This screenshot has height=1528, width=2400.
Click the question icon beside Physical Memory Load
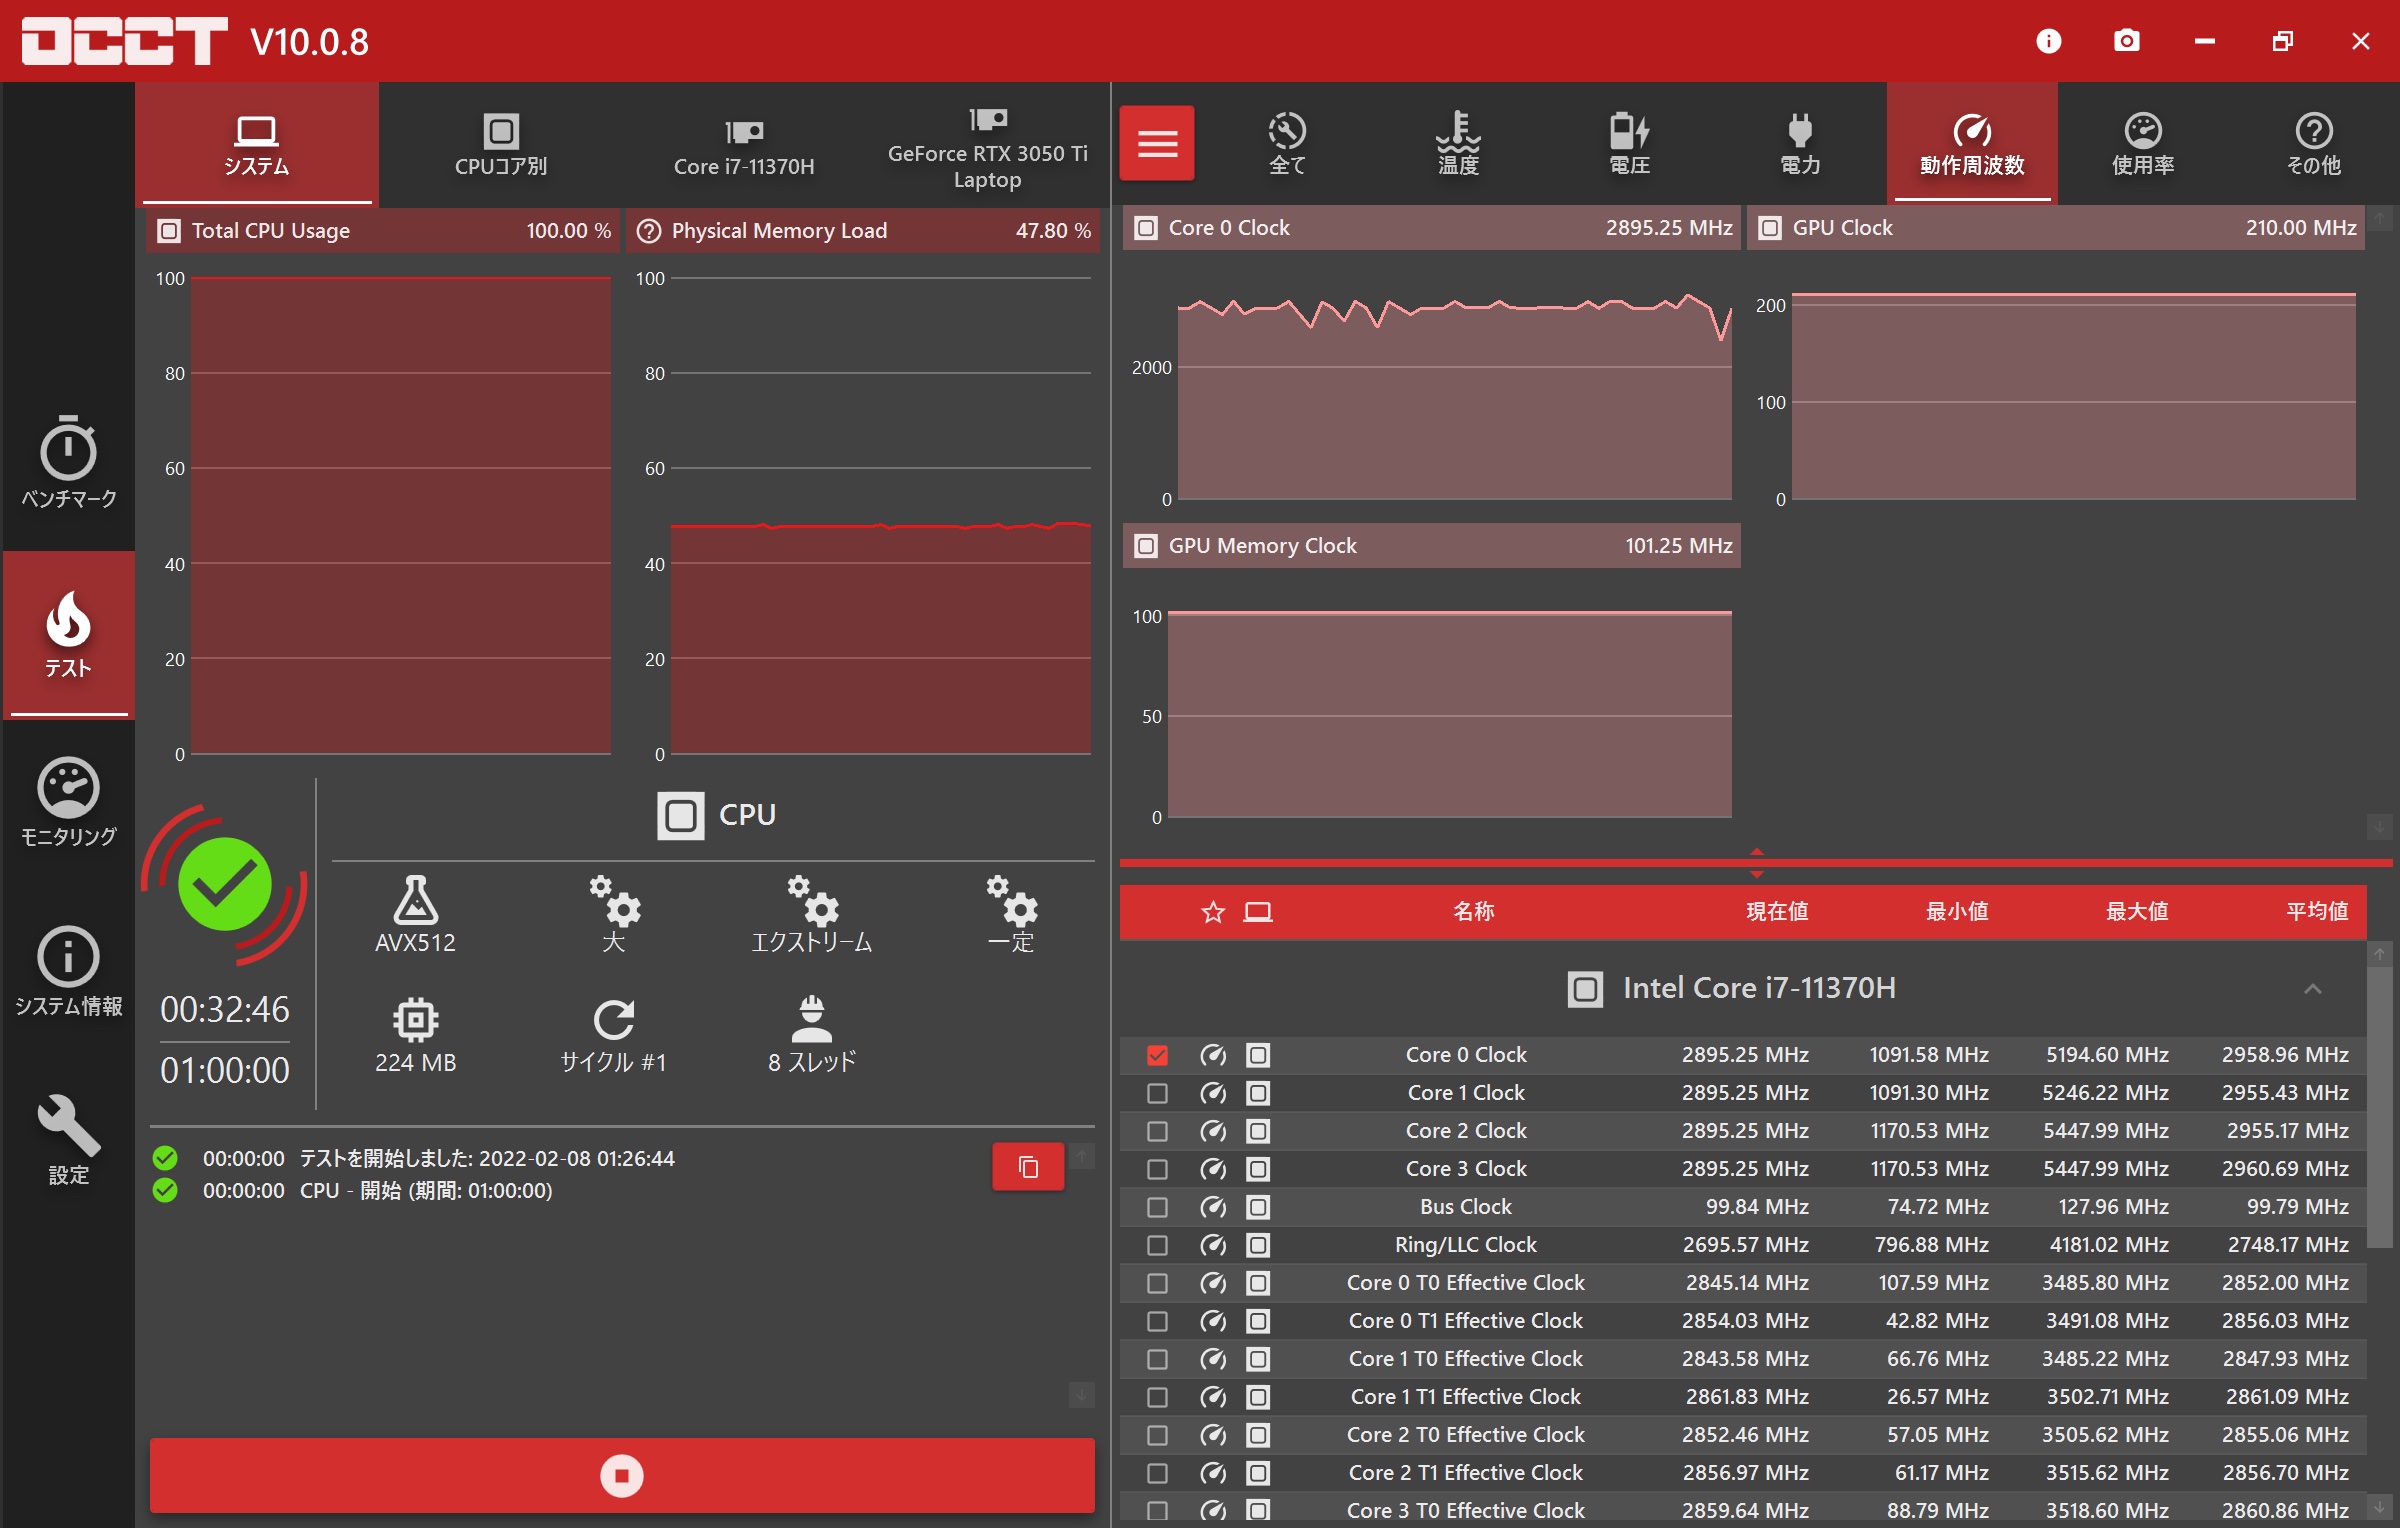pyautogui.click(x=649, y=231)
